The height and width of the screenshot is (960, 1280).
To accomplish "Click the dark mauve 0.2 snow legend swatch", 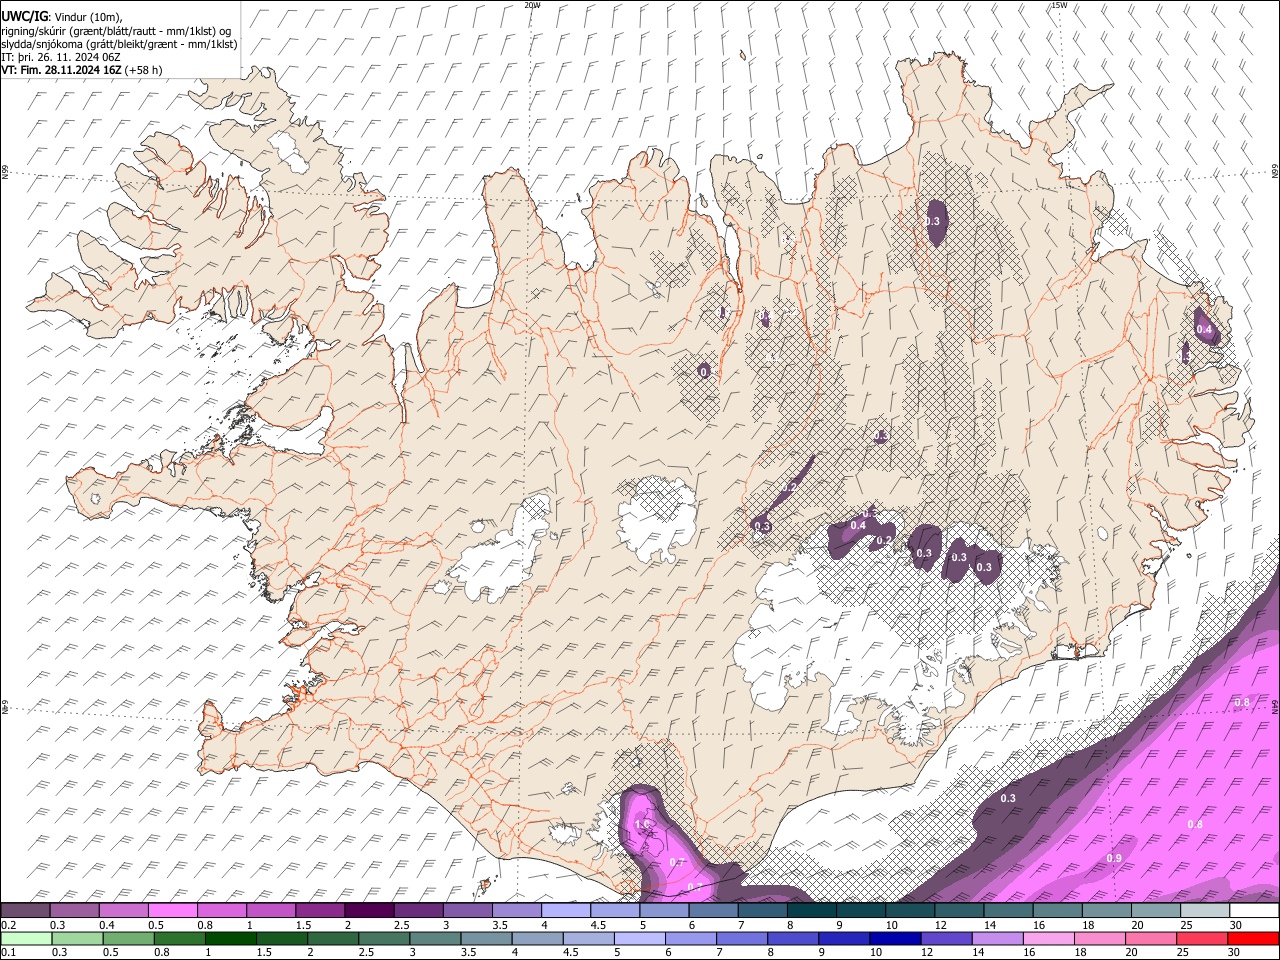I will coord(25,911).
